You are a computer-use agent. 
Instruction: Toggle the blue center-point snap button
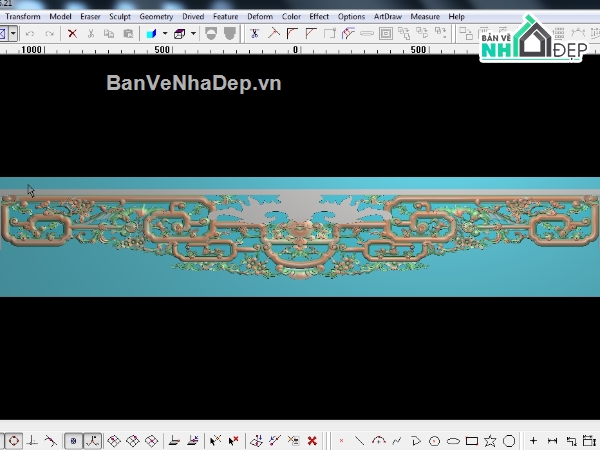[73, 441]
